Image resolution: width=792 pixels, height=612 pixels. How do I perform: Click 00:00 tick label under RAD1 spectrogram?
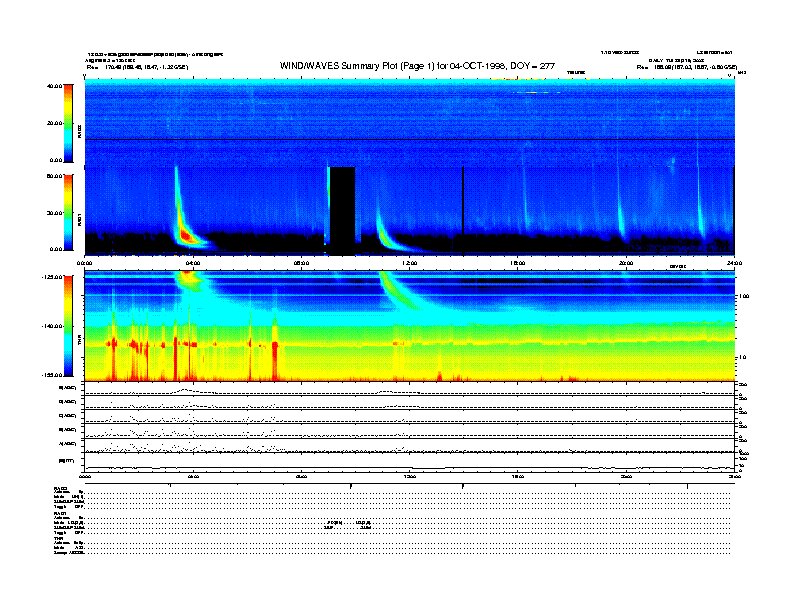click(x=84, y=263)
